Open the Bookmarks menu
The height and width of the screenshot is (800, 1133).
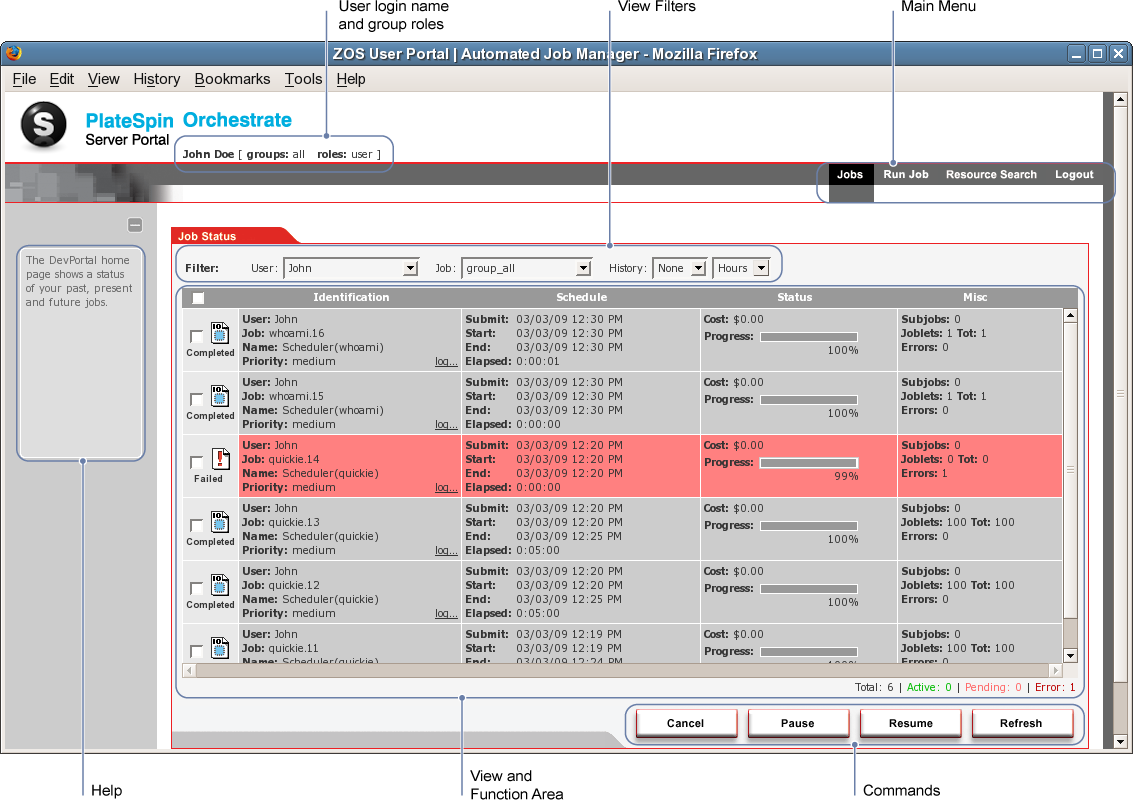coord(232,79)
